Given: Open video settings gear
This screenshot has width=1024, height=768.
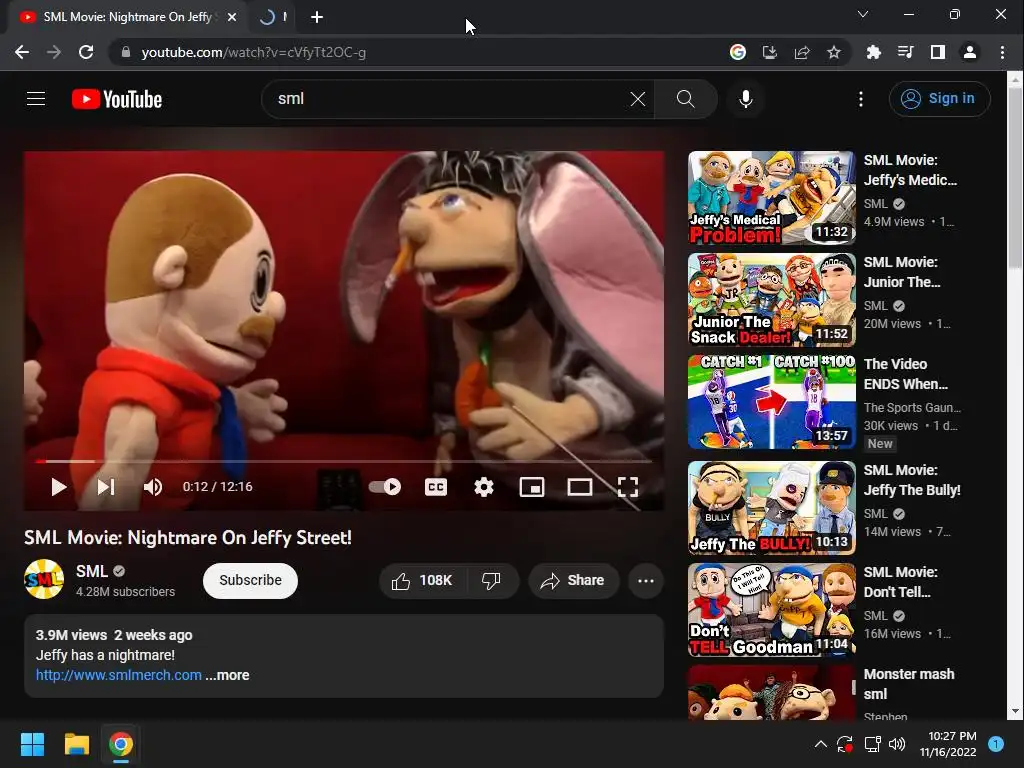Looking at the screenshot, I should (483, 487).
